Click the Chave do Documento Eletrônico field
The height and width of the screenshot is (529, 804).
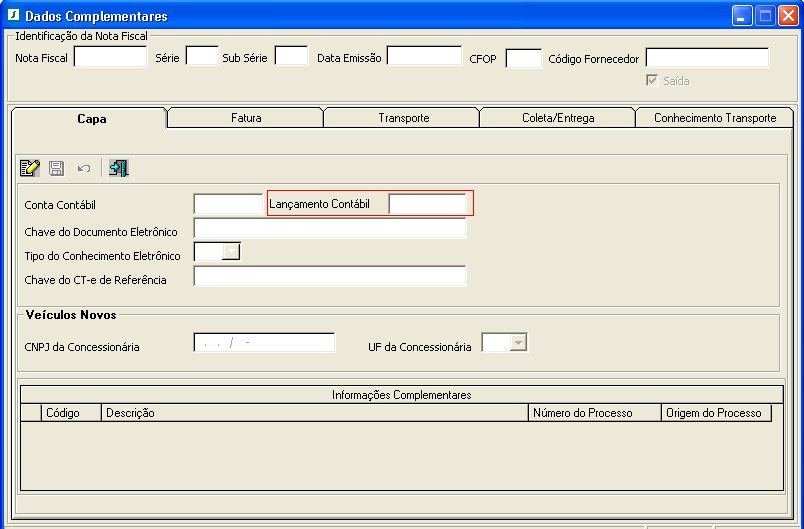pyautogui.click(x=330, y=229)
